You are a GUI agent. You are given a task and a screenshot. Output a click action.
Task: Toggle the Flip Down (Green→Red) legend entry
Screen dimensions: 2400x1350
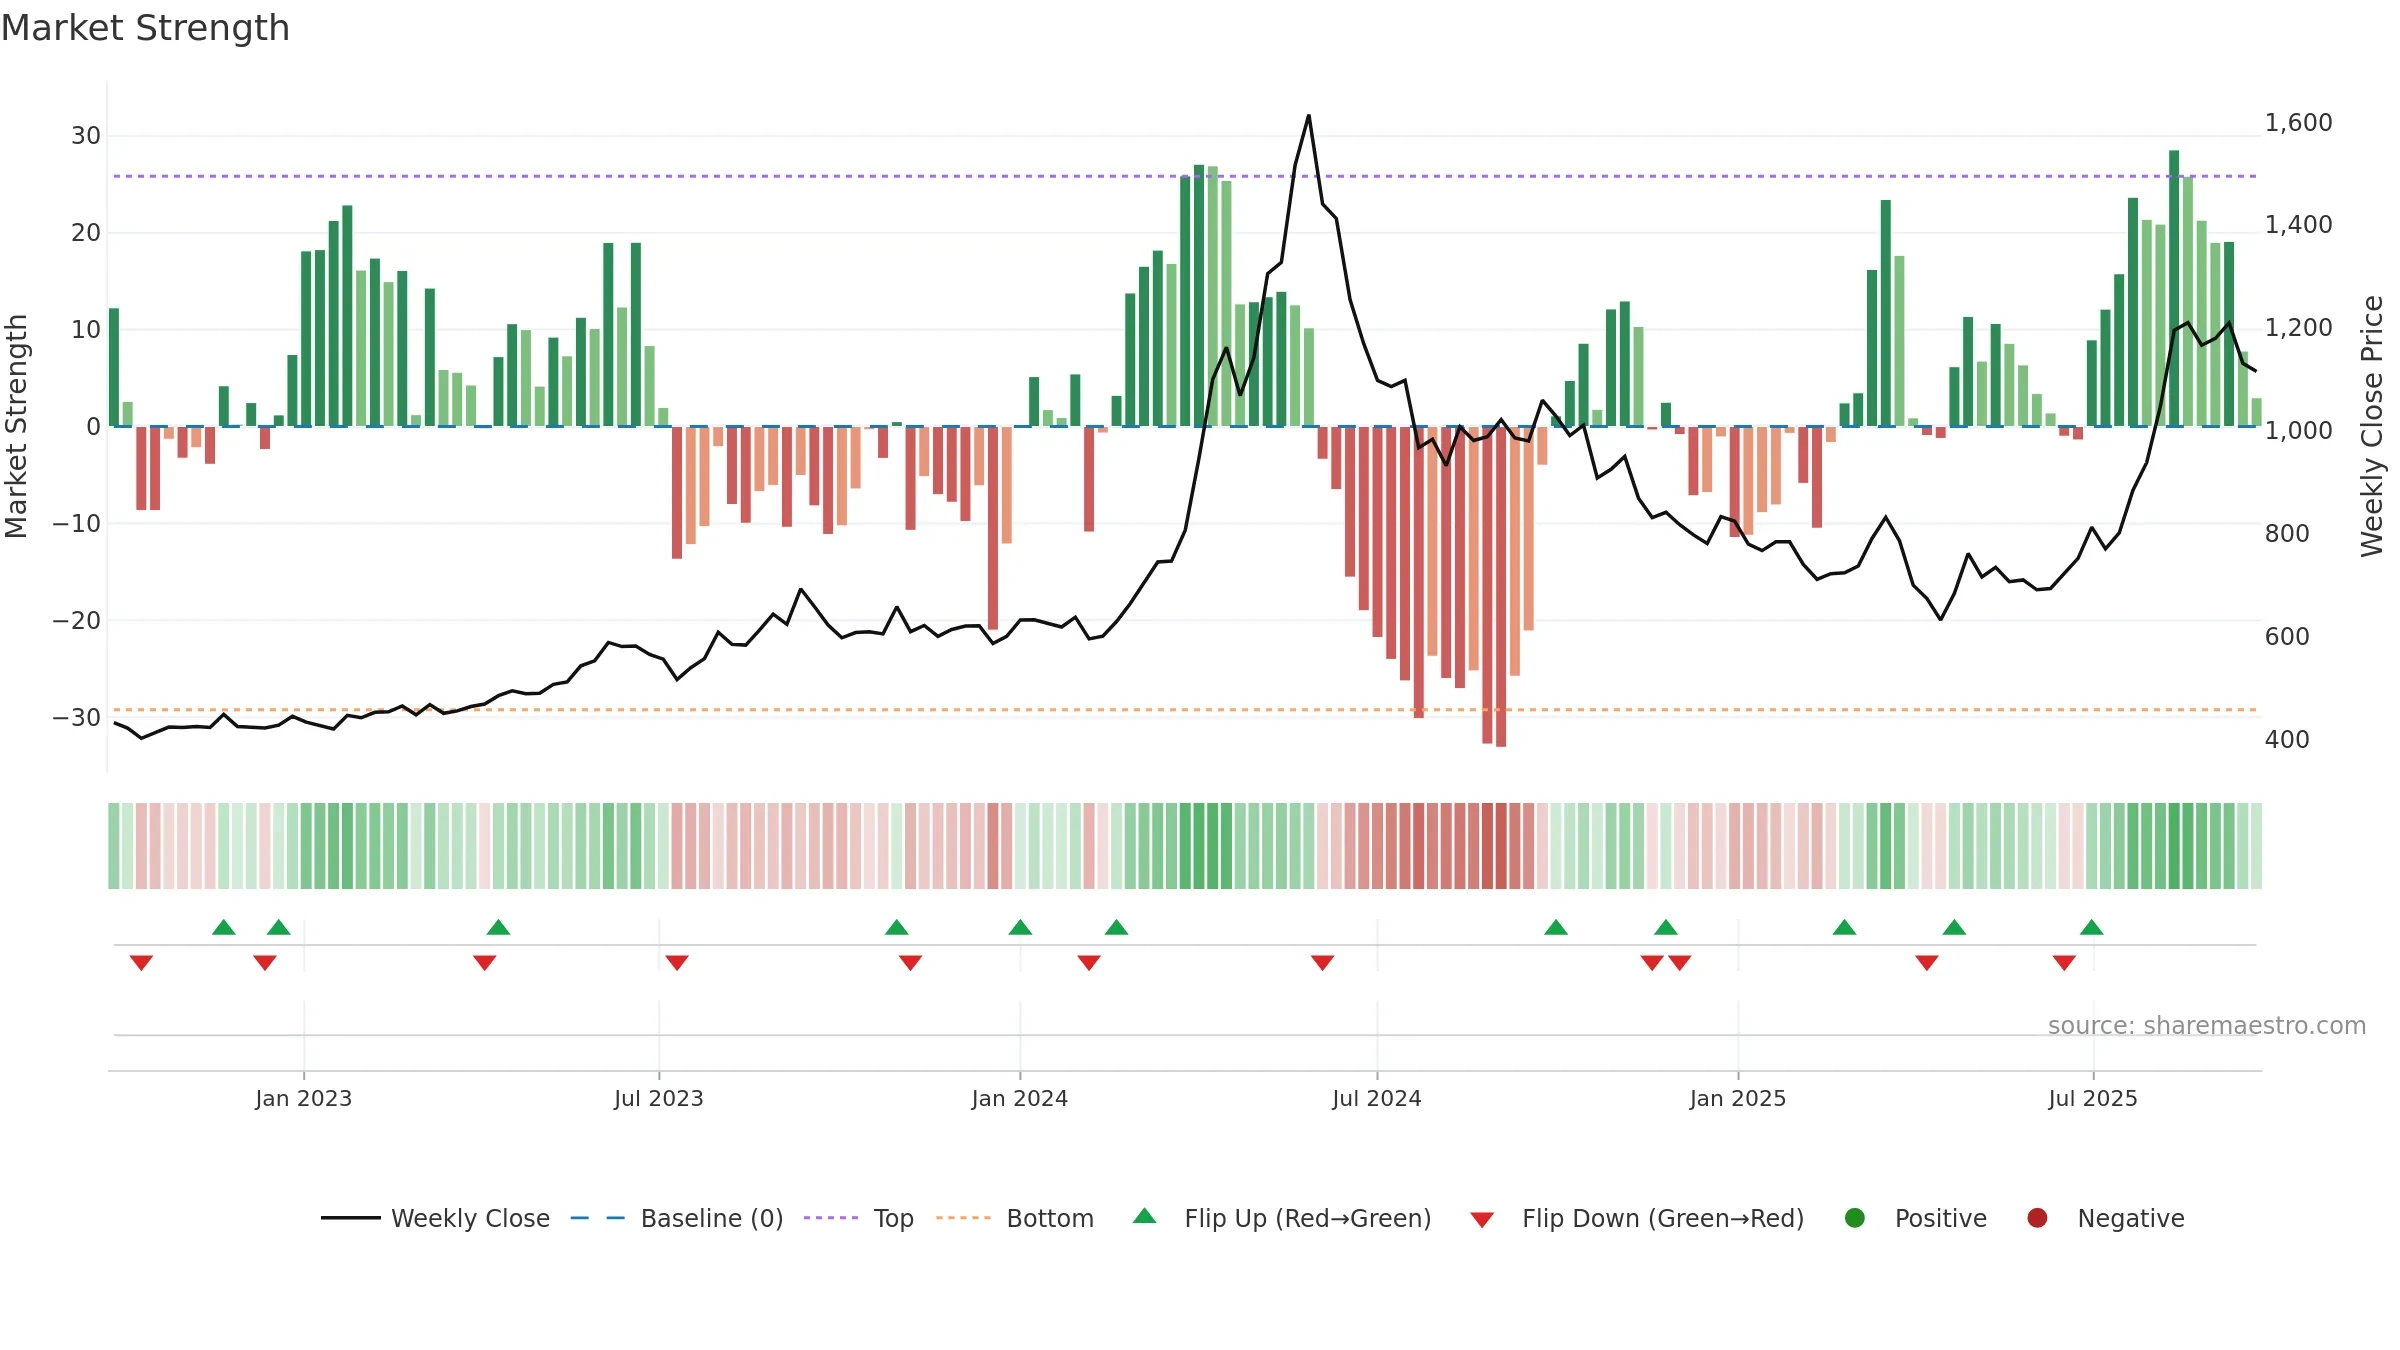pos(1637,1218)
